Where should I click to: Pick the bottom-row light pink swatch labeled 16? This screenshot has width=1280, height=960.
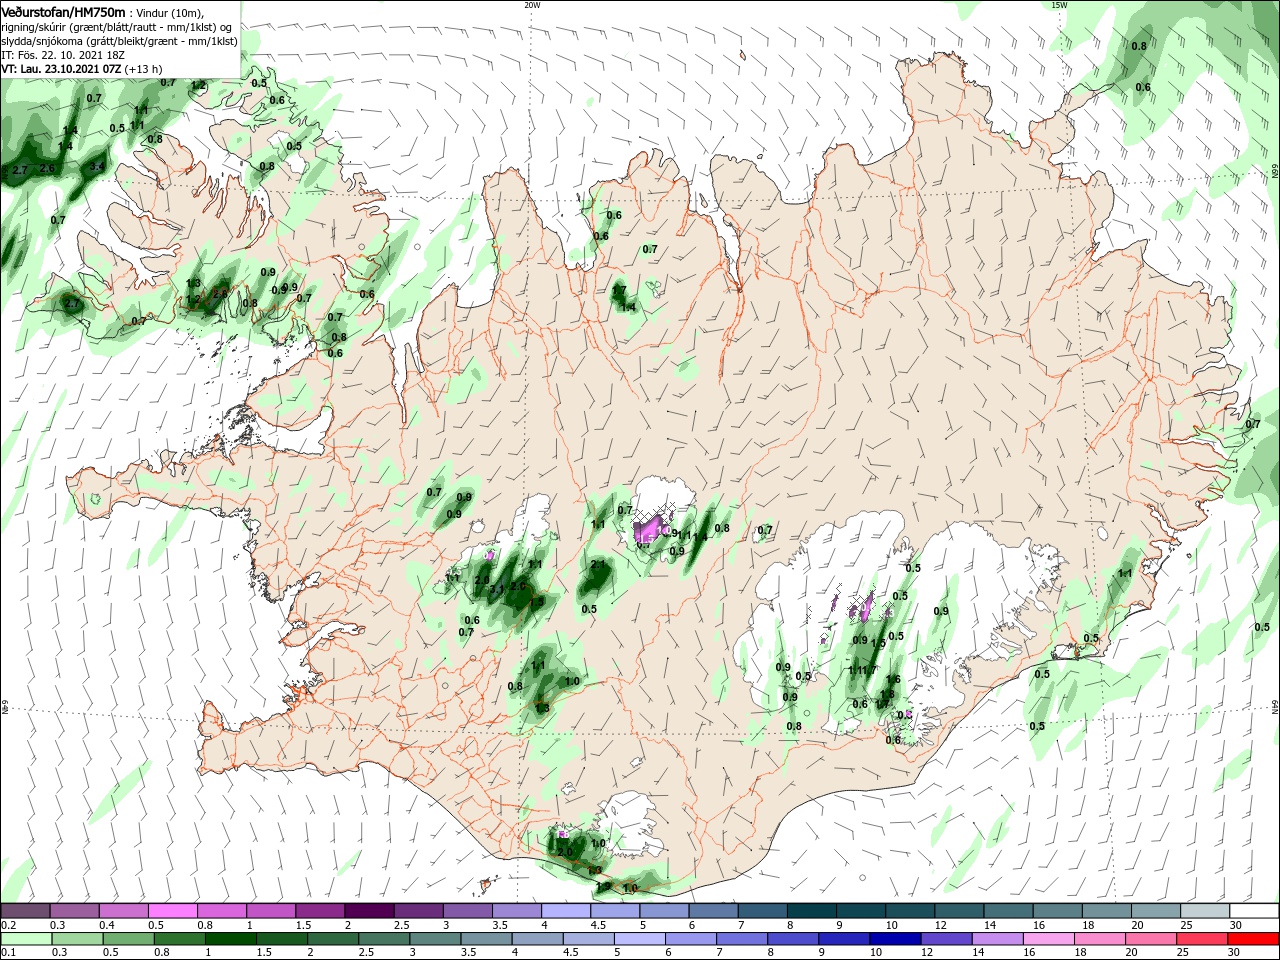1048,939
